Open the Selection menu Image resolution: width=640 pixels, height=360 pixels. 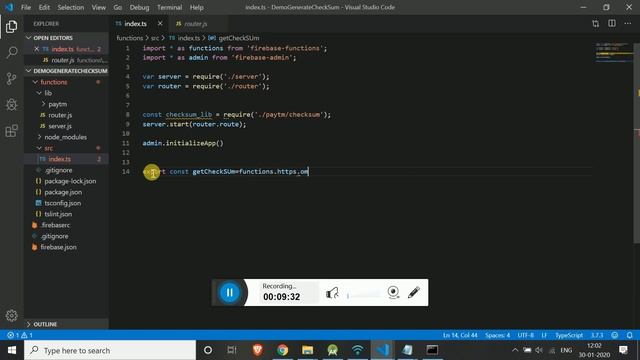[71, 7]
